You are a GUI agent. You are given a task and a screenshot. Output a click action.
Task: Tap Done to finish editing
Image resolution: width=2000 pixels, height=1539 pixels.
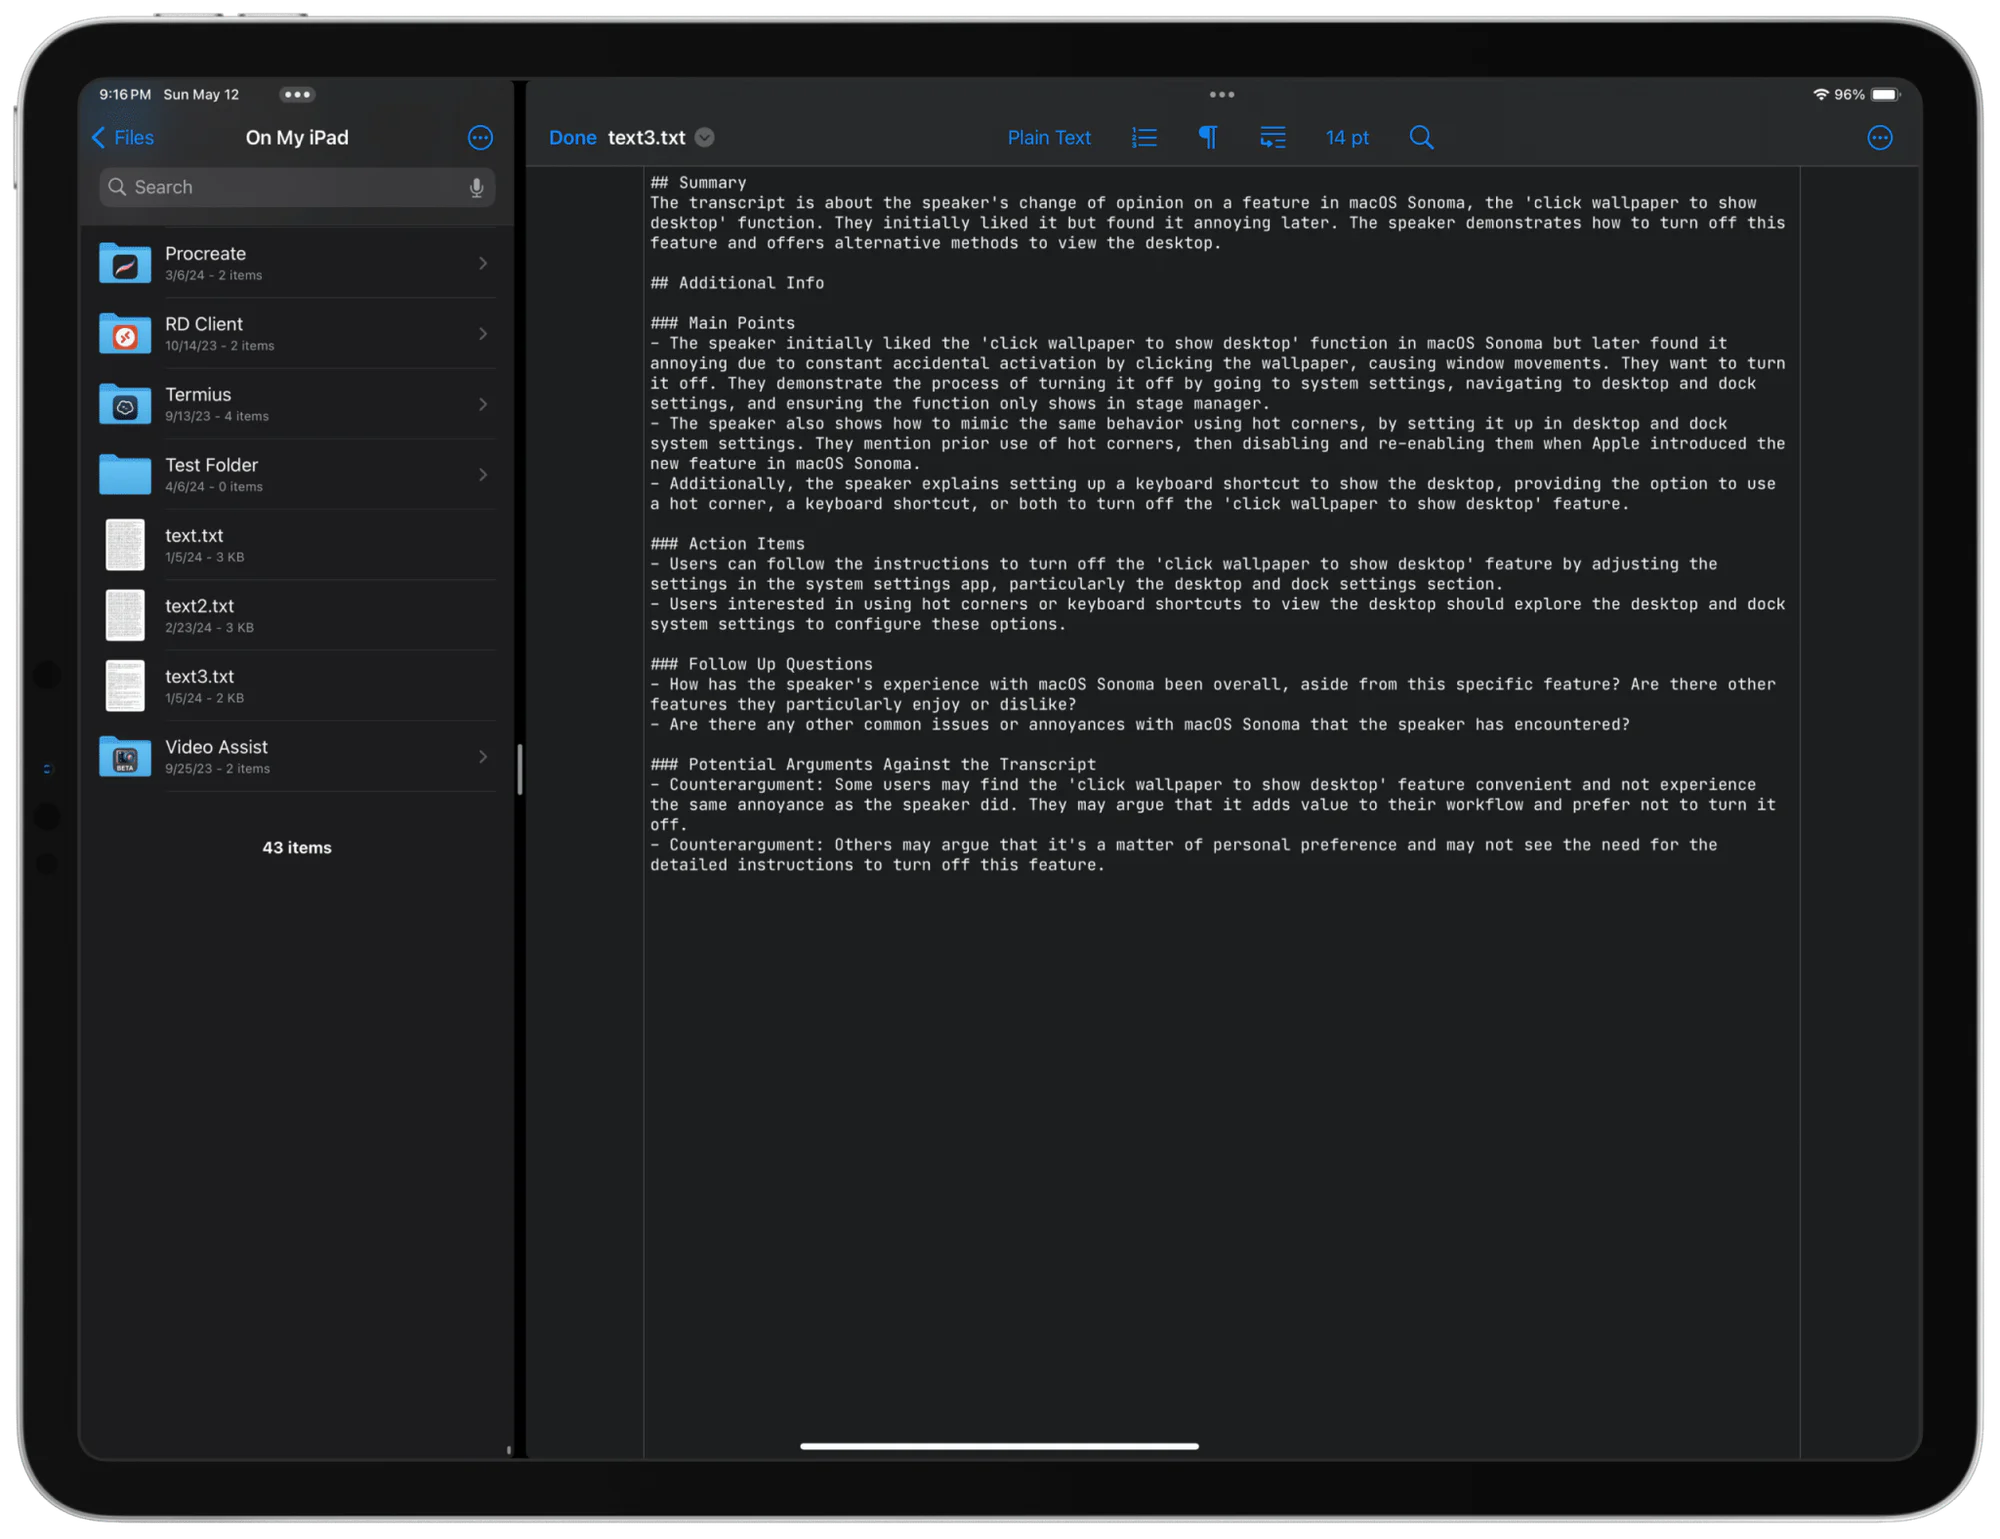coord(572,138)
